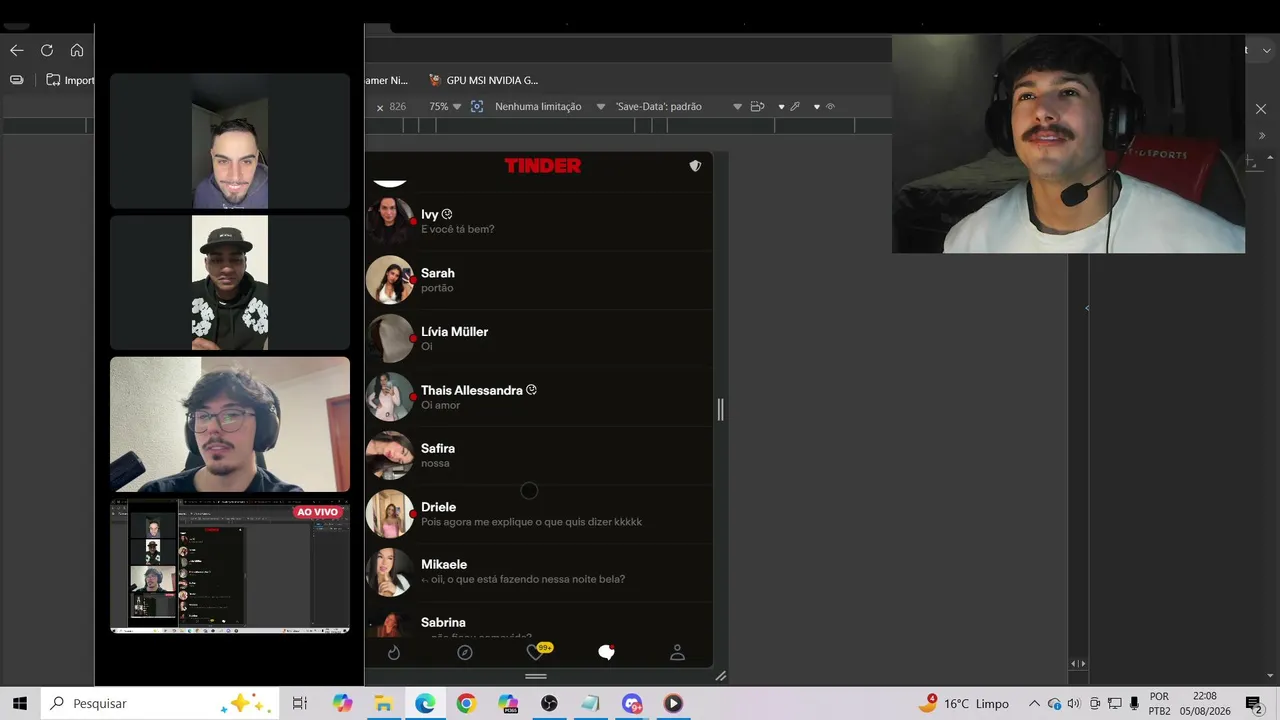Click the Tinder safety shield icon
This screenshot has height=720, width=1280.
point(695,166)
